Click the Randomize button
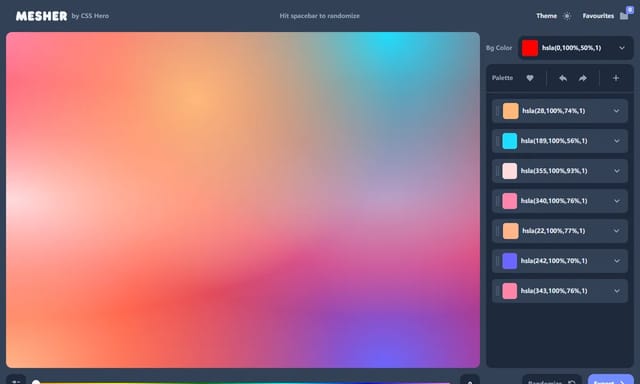This screenshot has height=384, width=640. tap(551, 380)
